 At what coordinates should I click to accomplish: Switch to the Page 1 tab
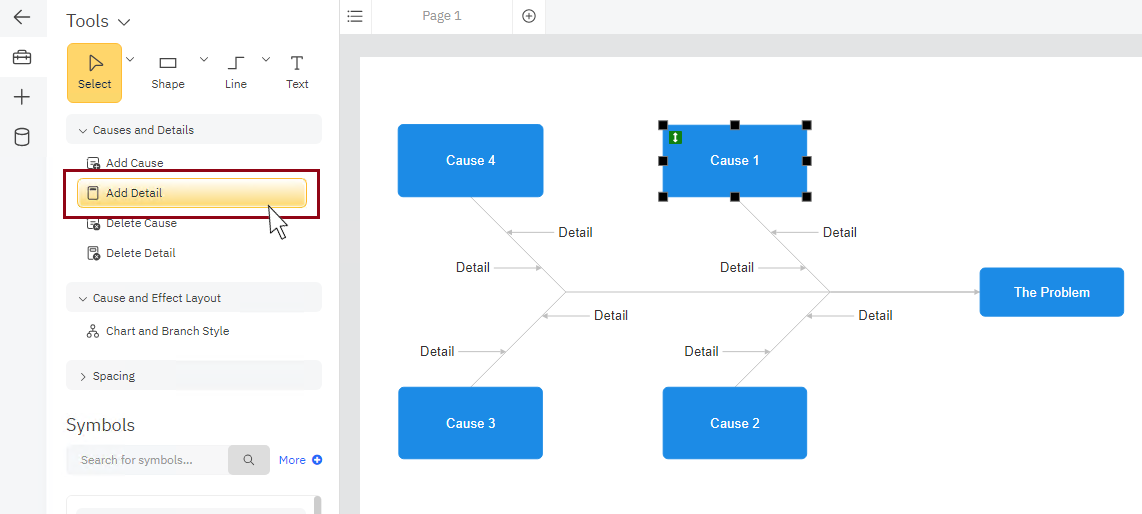click(442, 16)
